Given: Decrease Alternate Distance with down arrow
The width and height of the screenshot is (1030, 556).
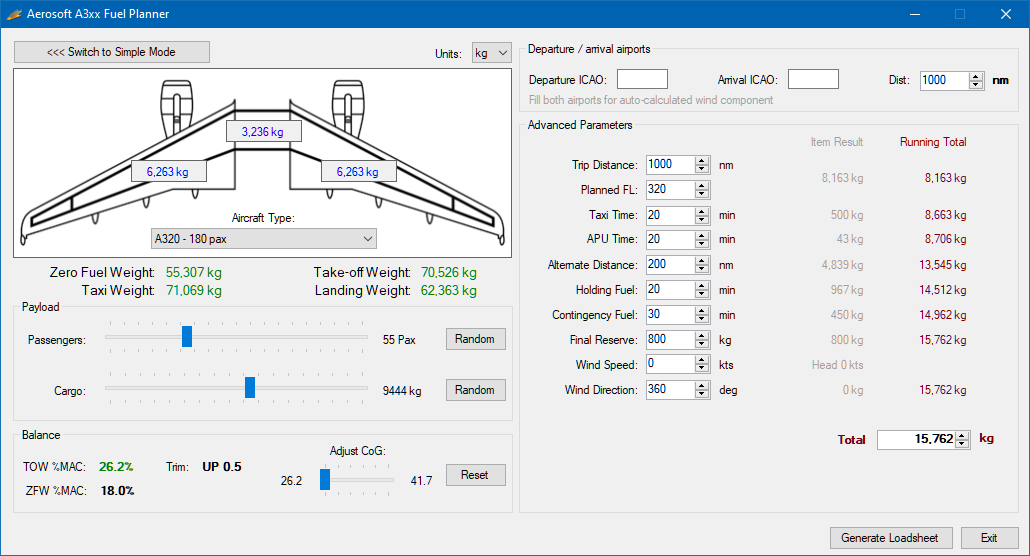Looking at the screenshot, I should (x=702, y=269).
